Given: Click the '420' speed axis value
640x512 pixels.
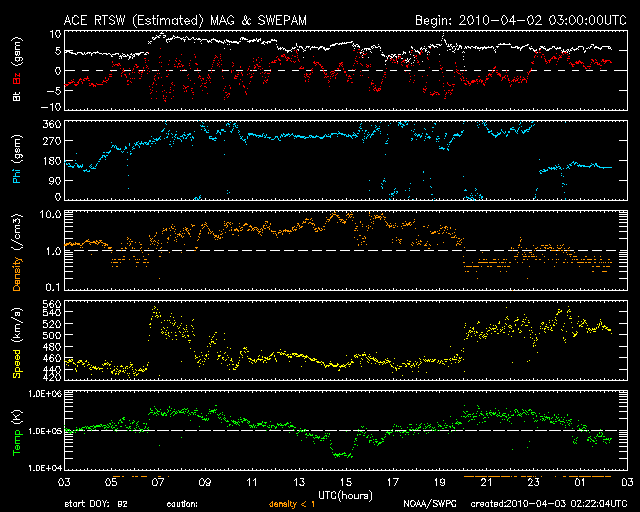Looking at the screenshot, I should [52, 376].
